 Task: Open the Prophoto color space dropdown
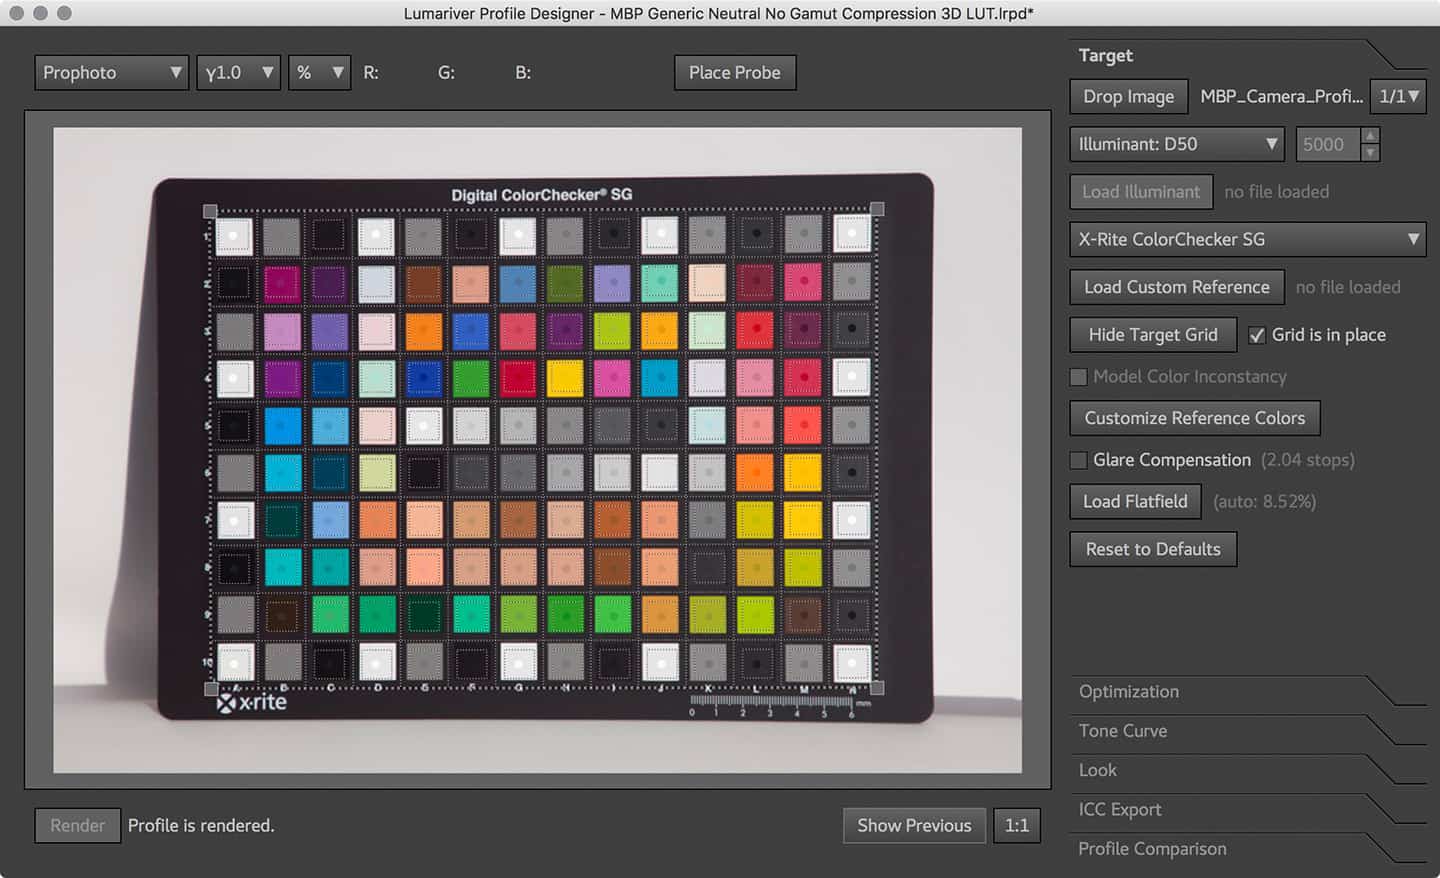click(111, 73)
